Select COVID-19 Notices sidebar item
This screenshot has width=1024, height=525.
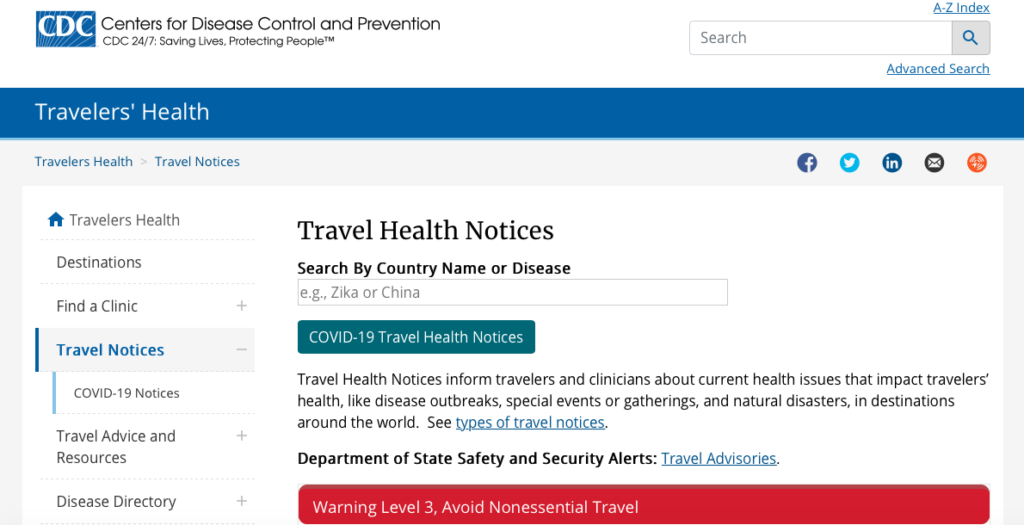(x=127, y=393)
